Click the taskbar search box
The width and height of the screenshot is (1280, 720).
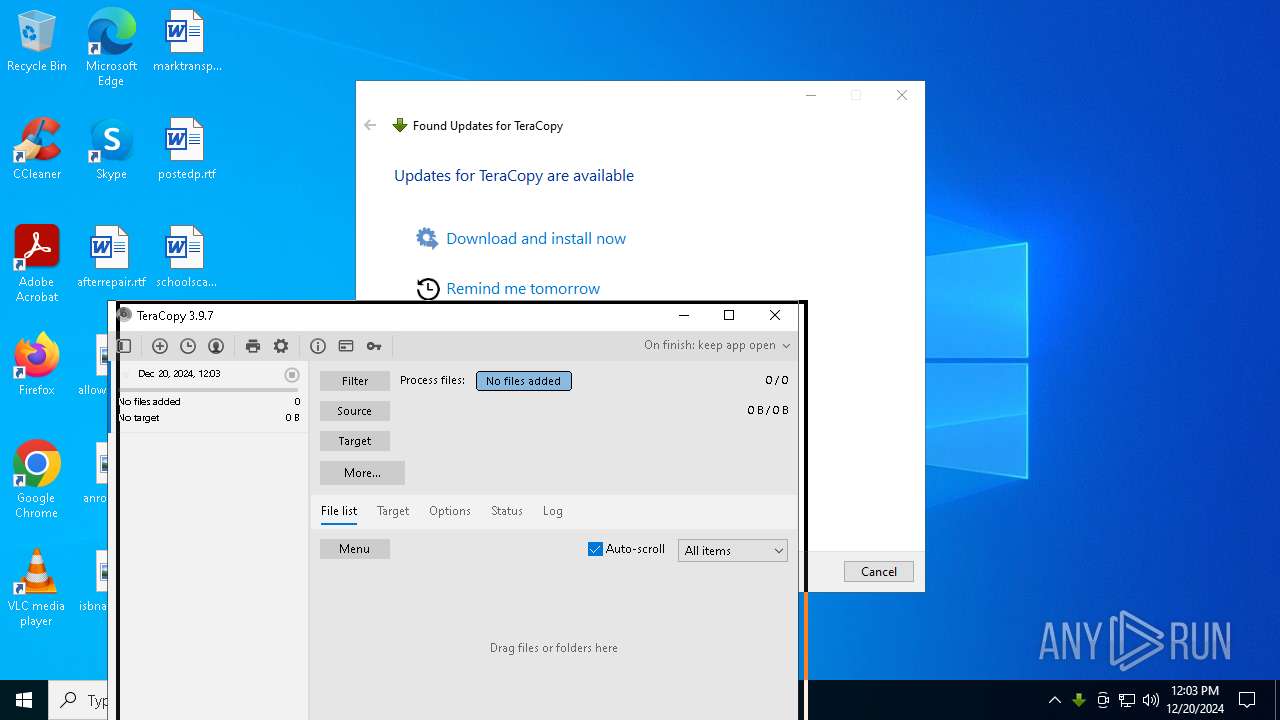click(x=79, y=700)
